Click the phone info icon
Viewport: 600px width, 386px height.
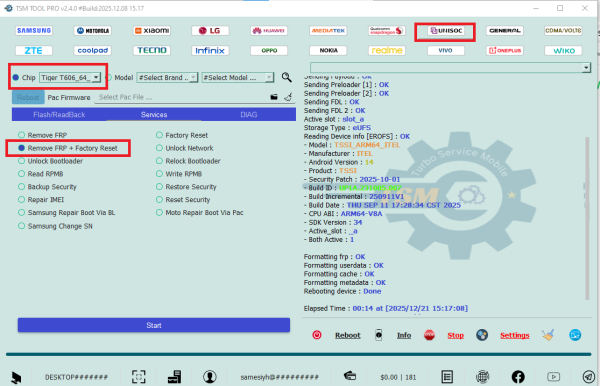[378, 335]
